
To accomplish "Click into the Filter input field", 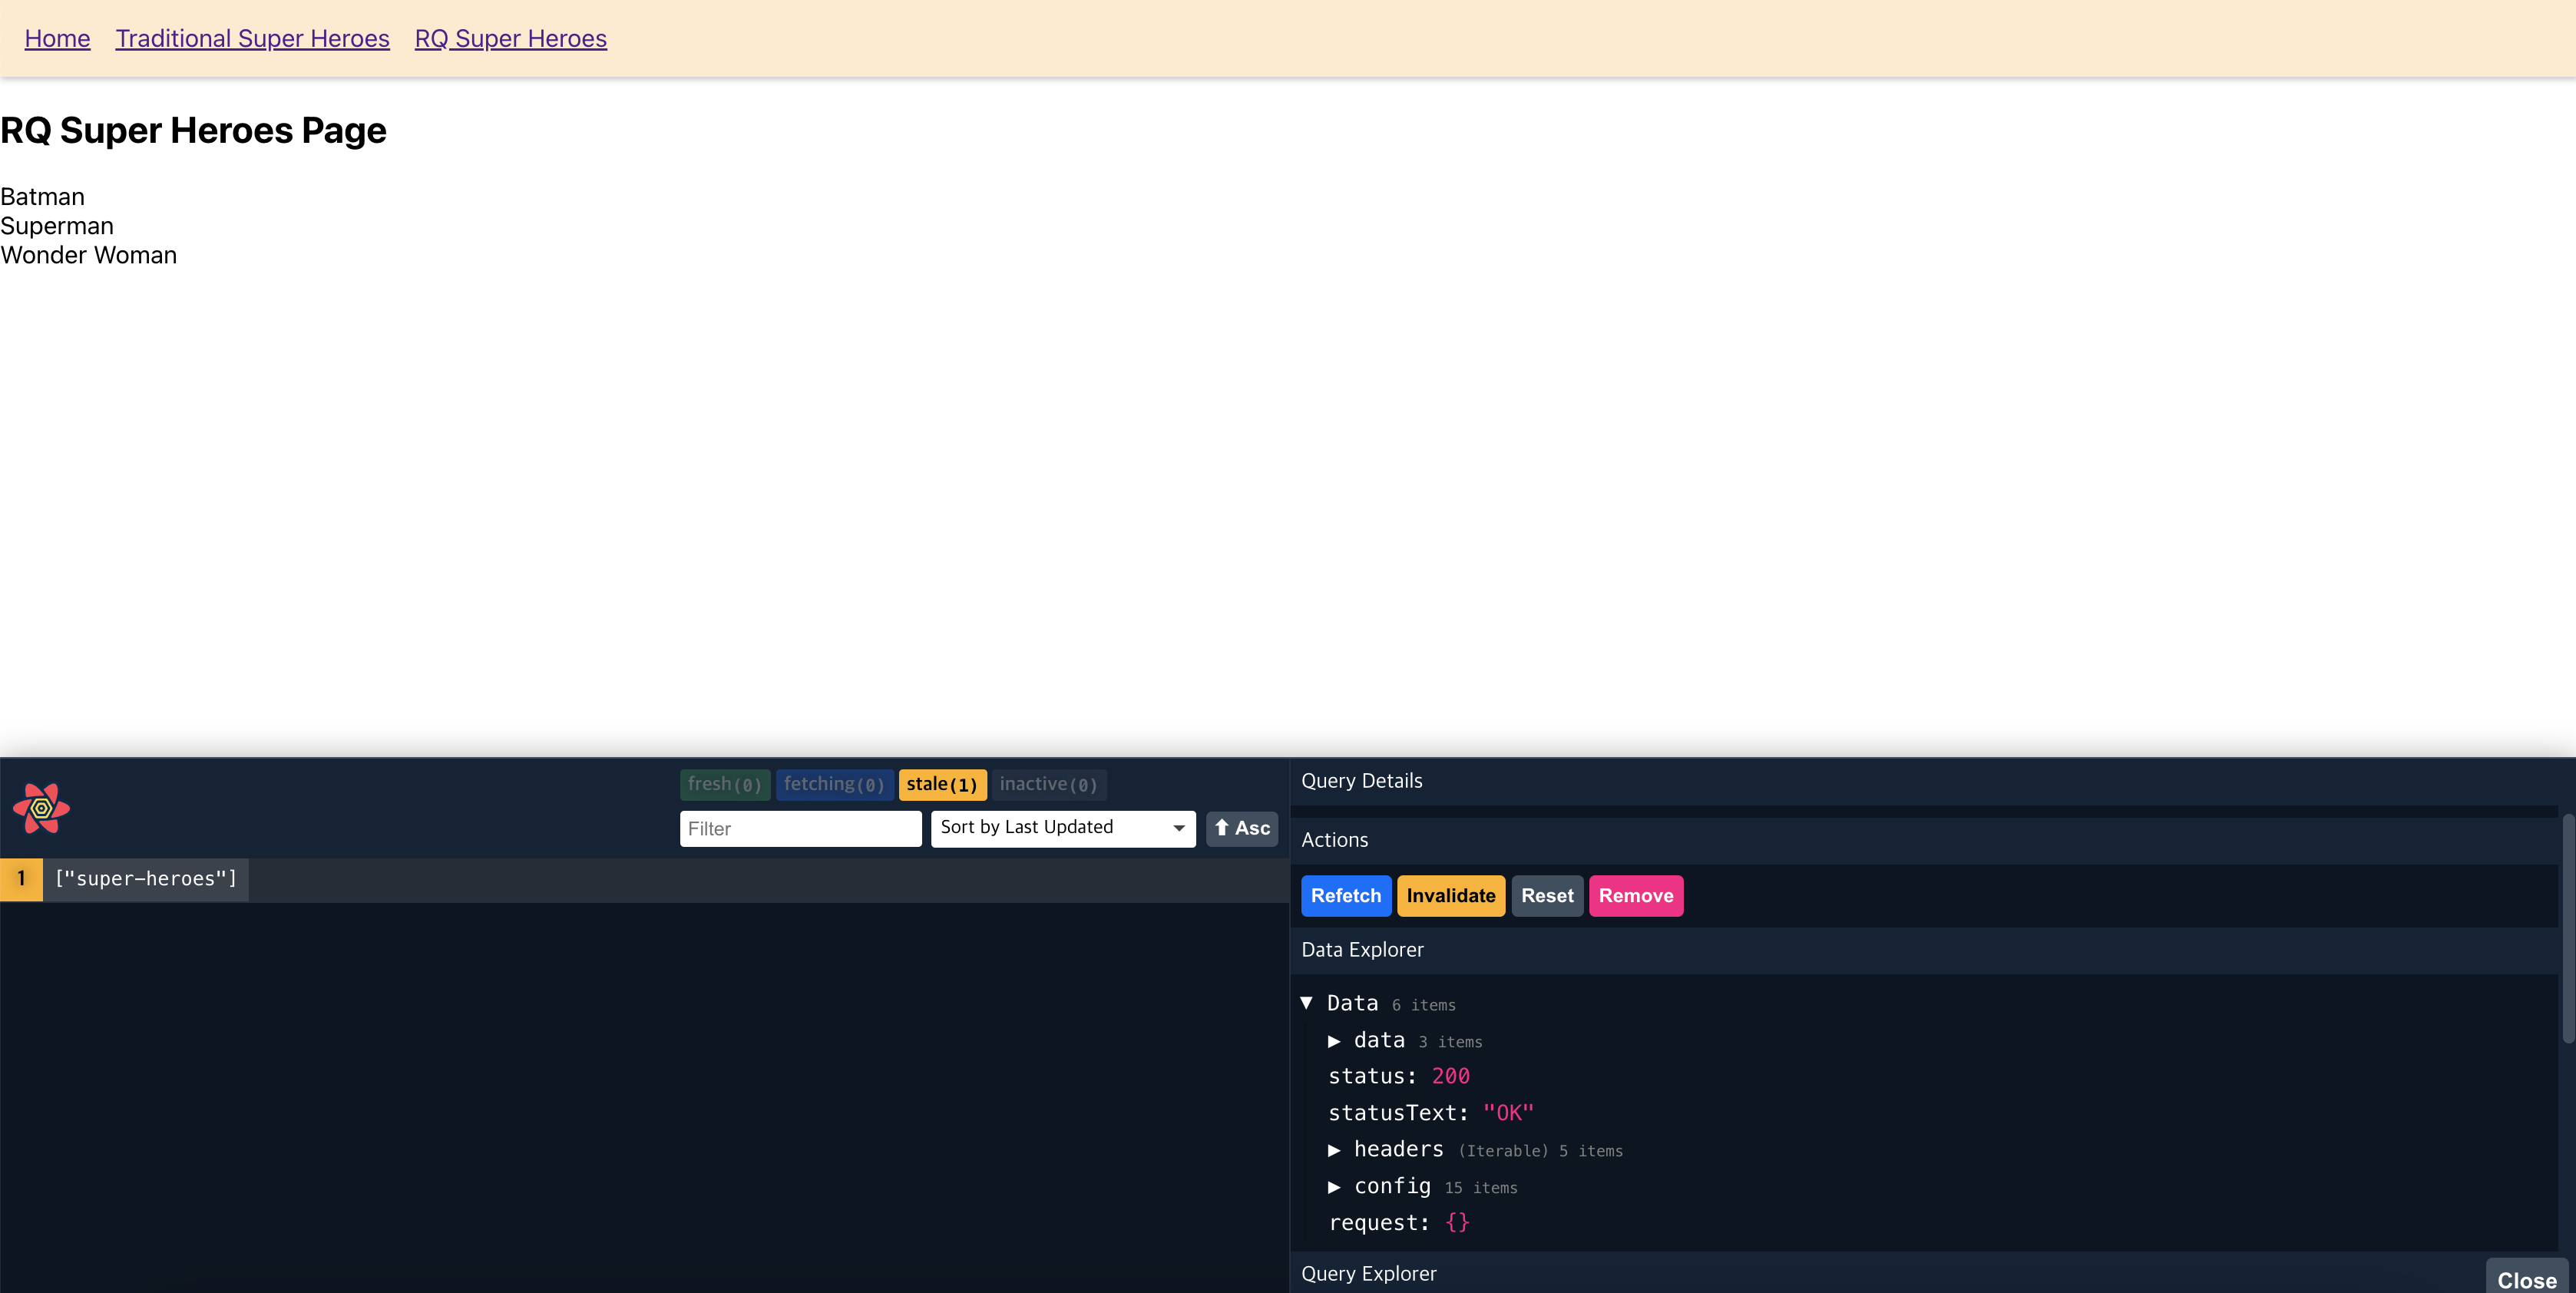I will (x=799, y=829).
